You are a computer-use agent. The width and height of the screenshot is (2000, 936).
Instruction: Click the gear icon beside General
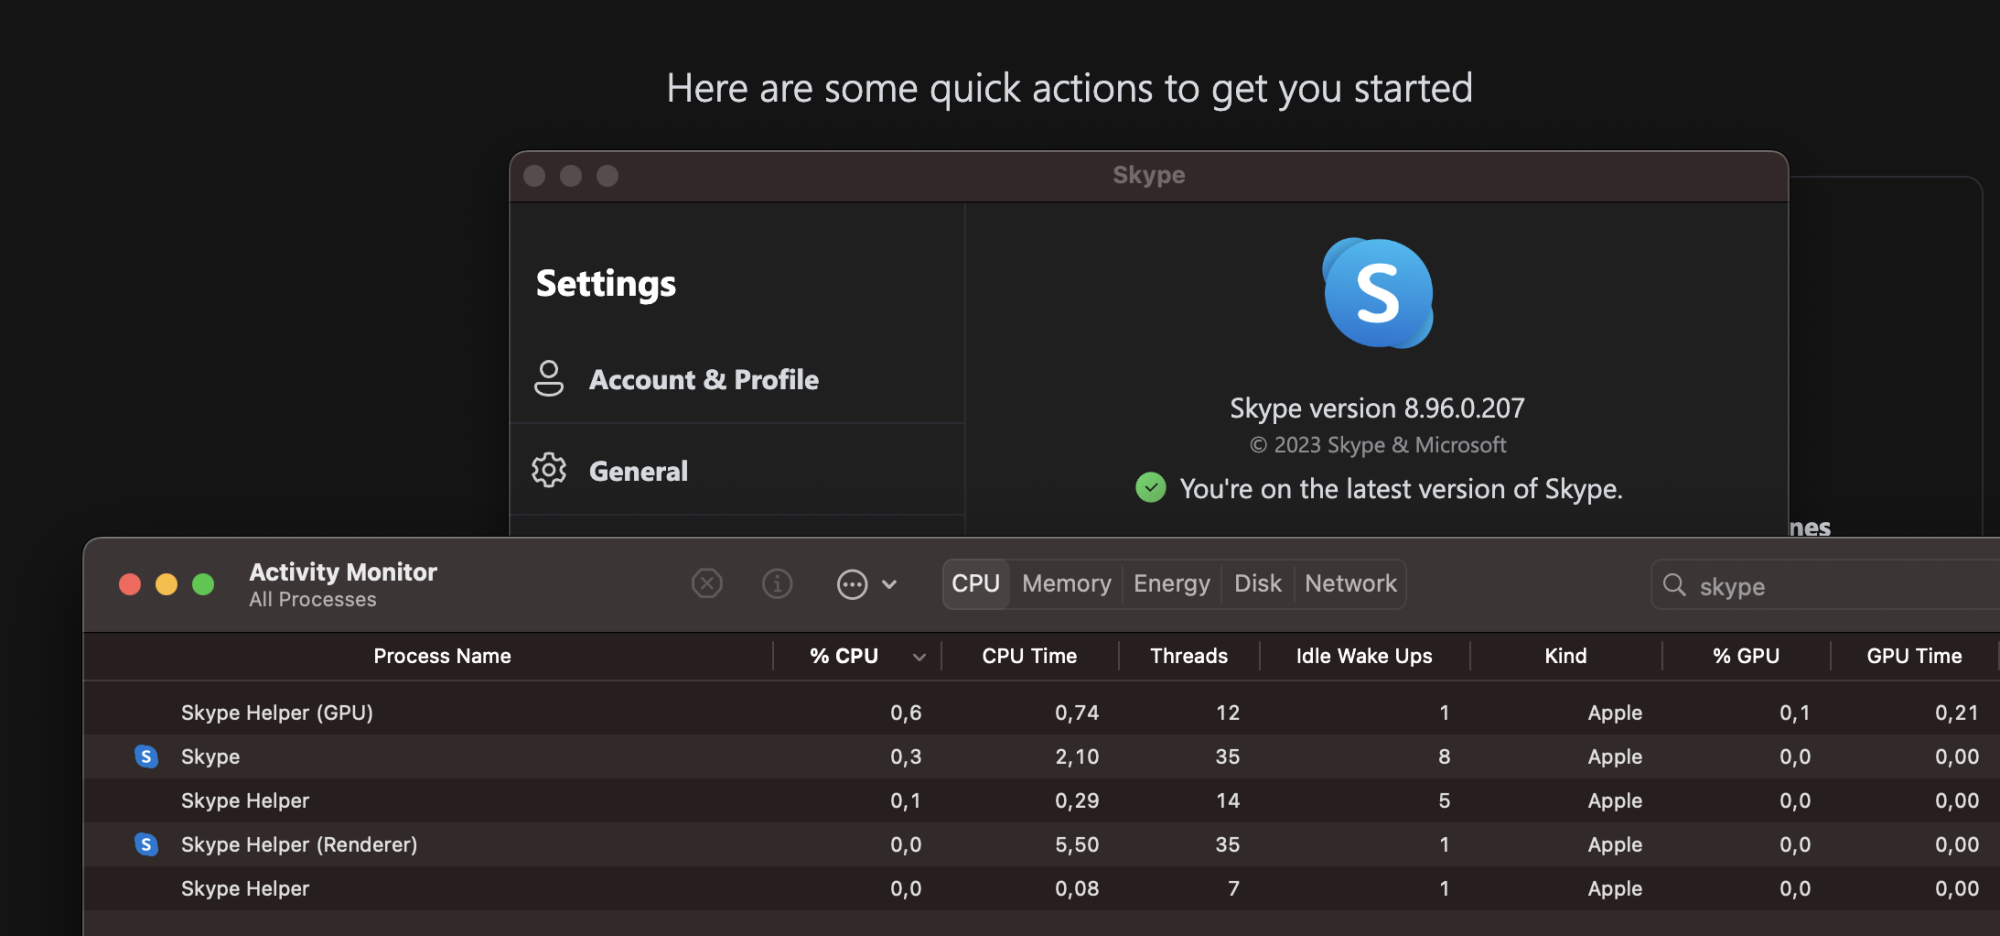click(x=549, y=470)
